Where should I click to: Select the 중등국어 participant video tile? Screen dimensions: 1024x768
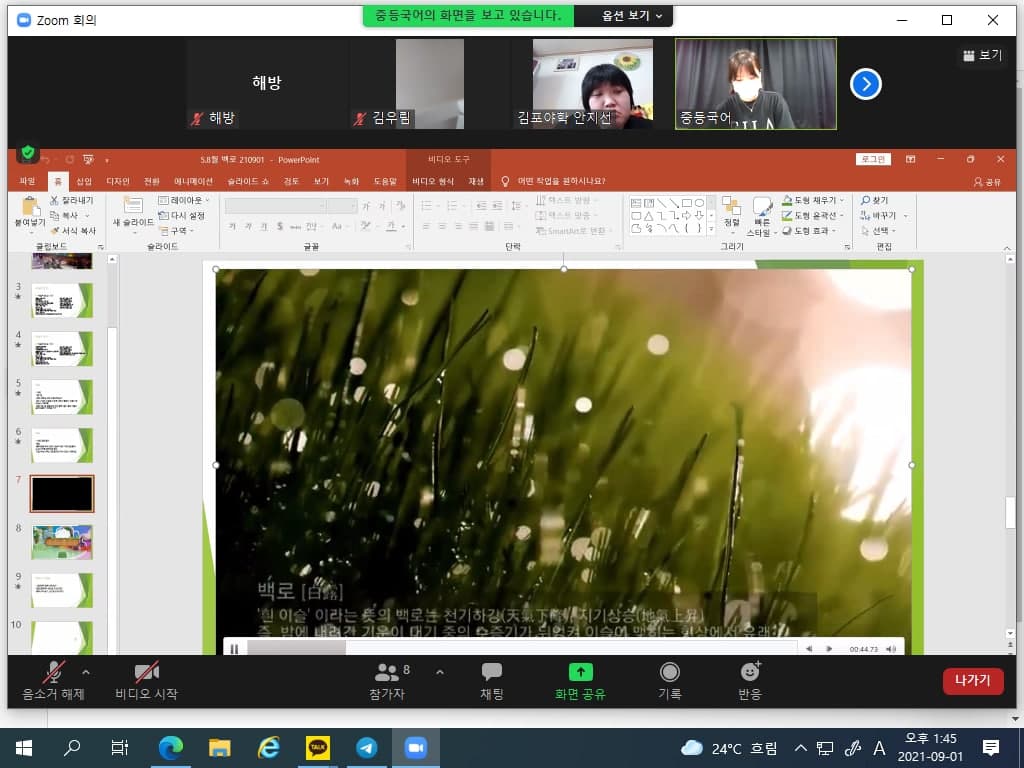pos(756,84)
